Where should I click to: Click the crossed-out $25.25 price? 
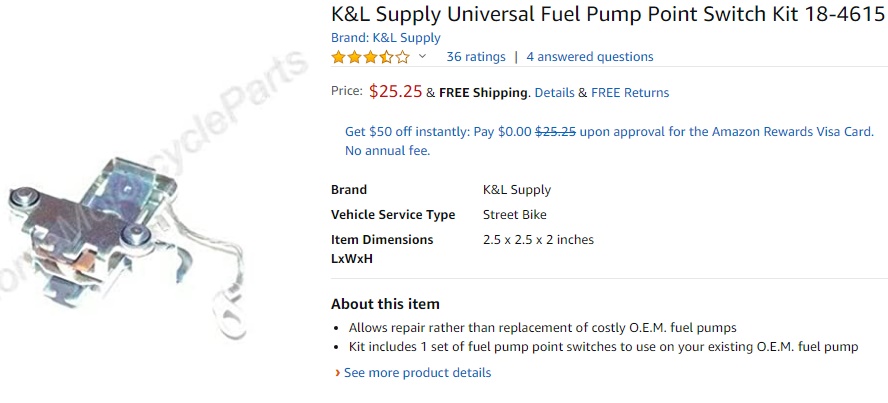tap(555, 132)
